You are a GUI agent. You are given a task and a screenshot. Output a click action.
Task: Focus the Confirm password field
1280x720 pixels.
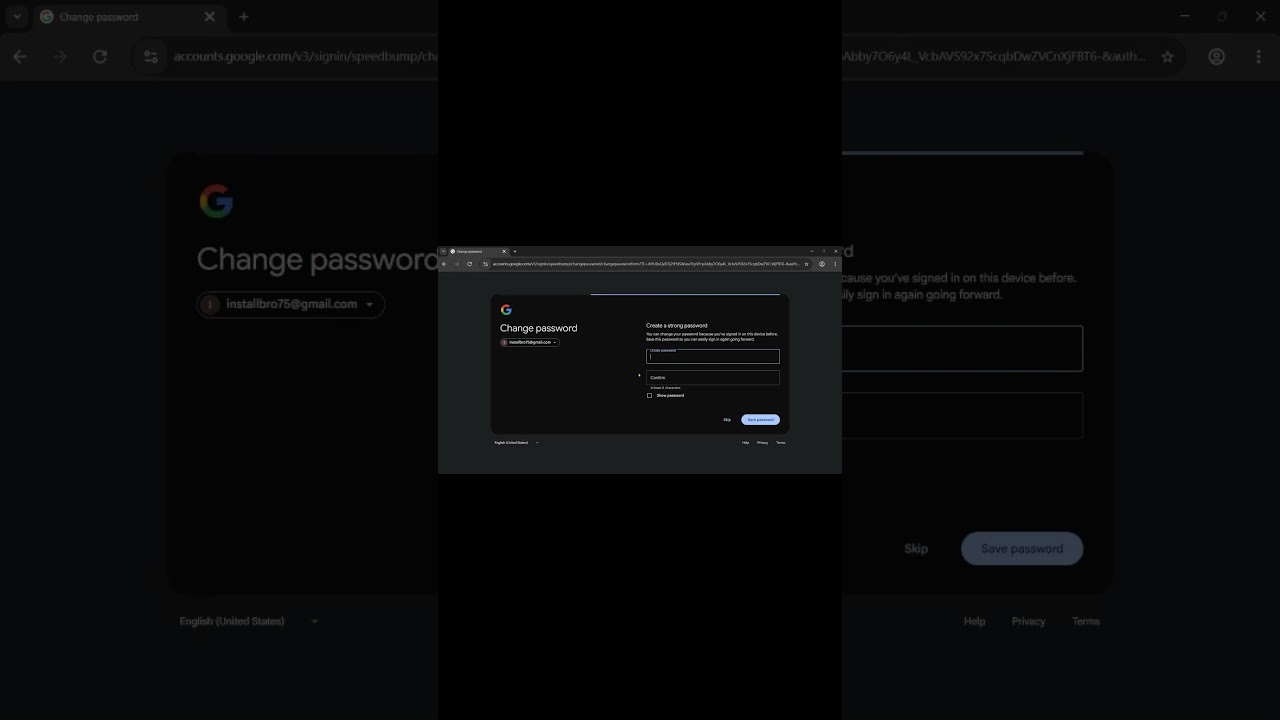pyautogui.click(x=713, y=377)
